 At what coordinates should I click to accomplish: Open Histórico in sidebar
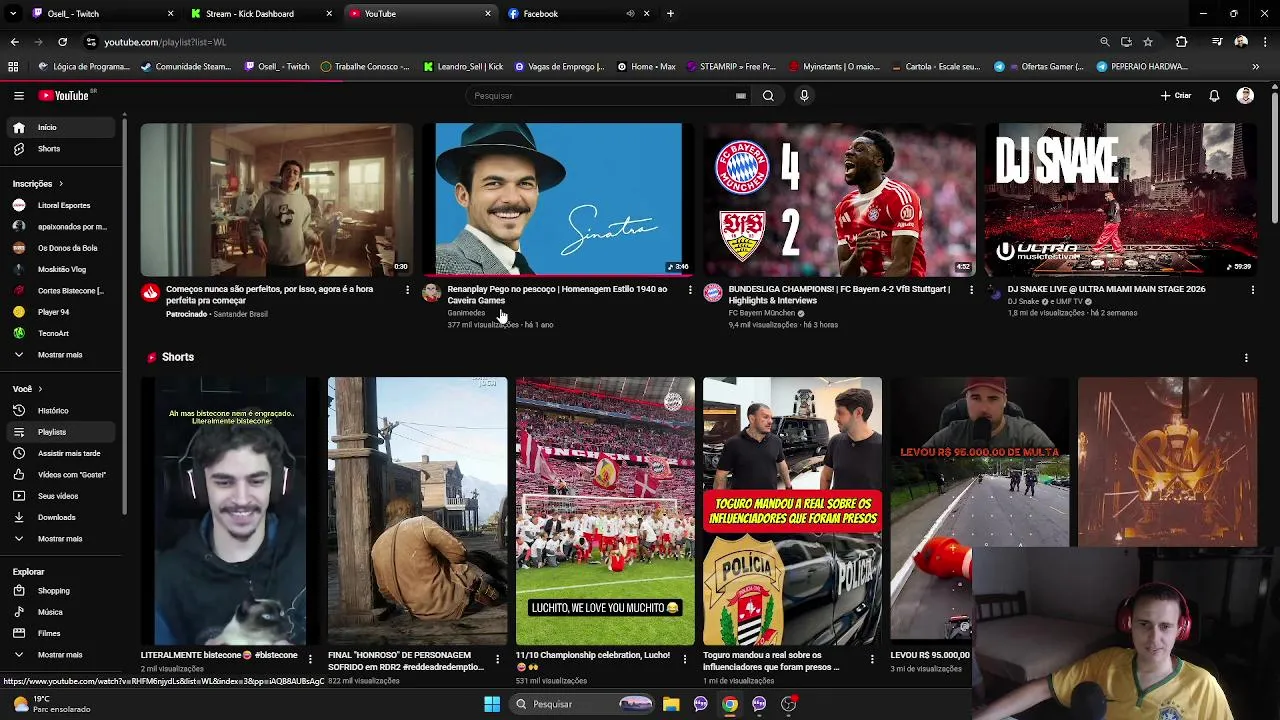tap(63, 411)
